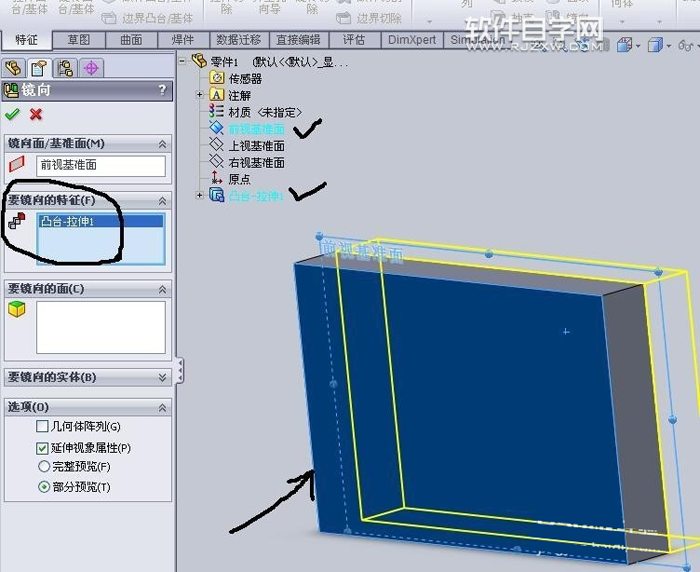Expand the 凸台-拉伸1 tree node
This screenshot has width=700, height=572.
click(200, 195)
